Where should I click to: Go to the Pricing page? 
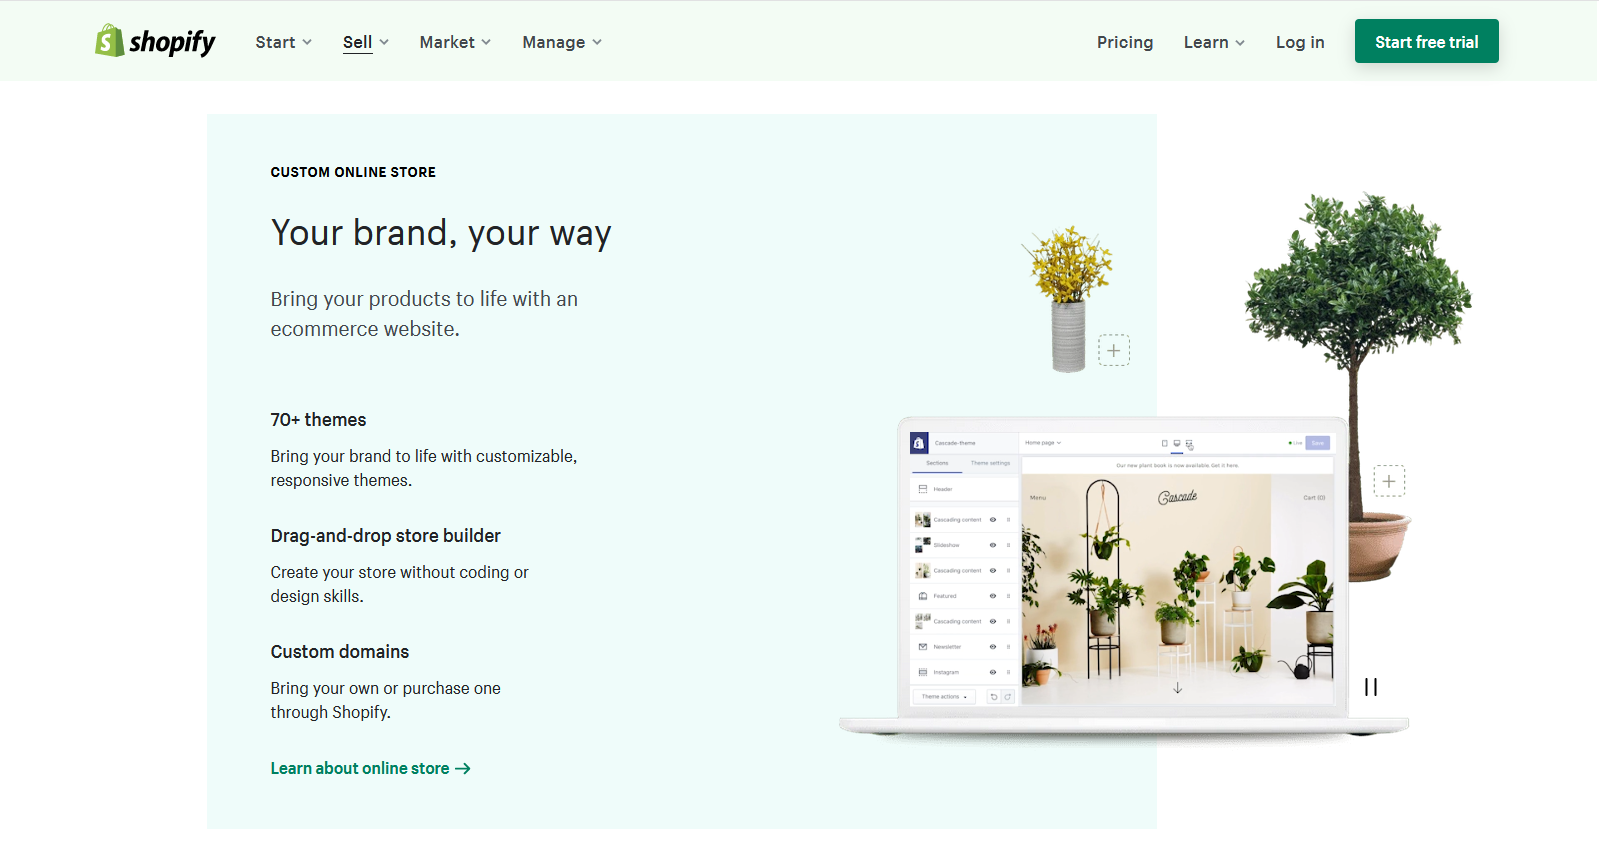point(1125,42)
